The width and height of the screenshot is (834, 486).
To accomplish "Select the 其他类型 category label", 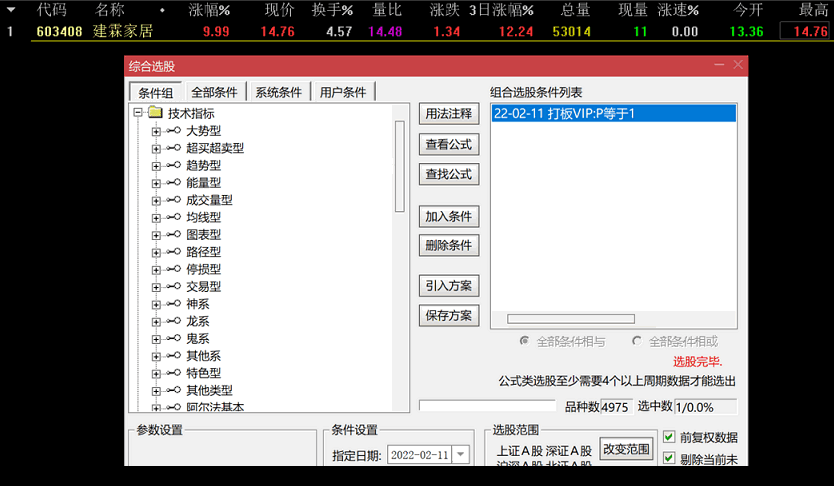I will (x=209, y=390).
